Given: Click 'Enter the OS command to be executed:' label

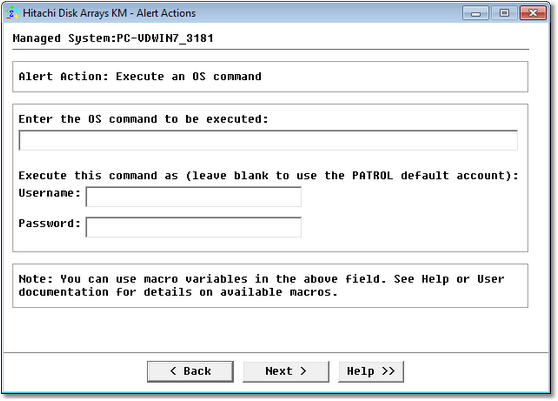Looking at the screenshot, I should click(143, 119).
